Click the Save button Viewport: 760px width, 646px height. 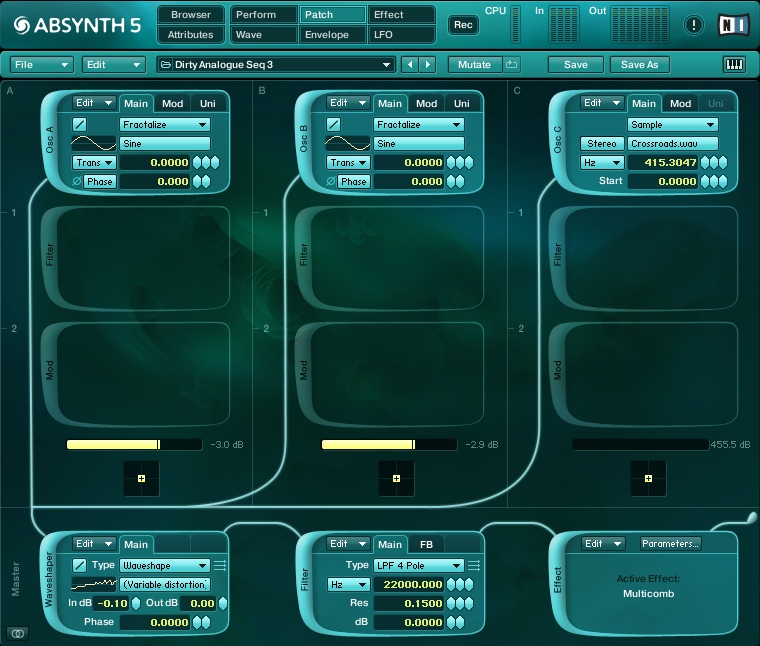(576, 64)
